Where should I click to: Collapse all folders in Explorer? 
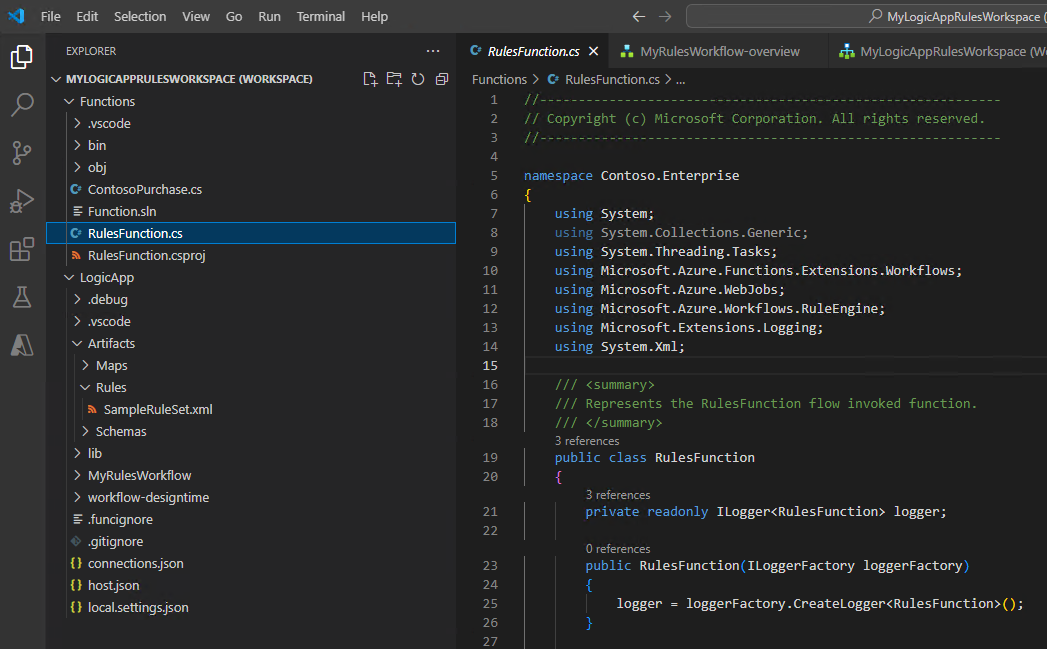442,79
